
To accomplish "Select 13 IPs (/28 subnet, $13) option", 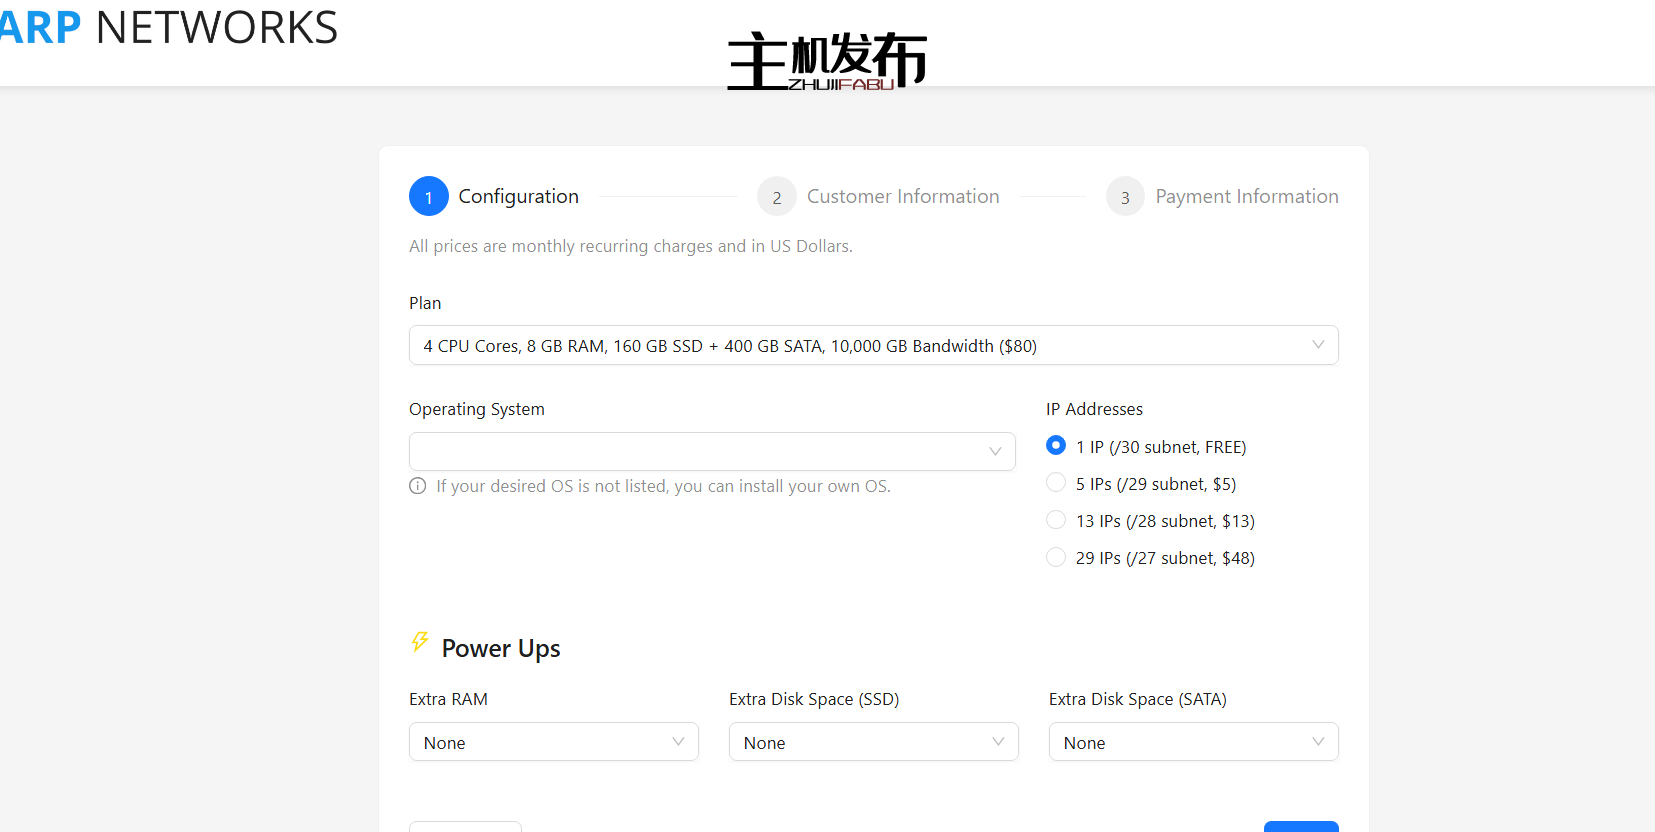I will coord(1056,520).
